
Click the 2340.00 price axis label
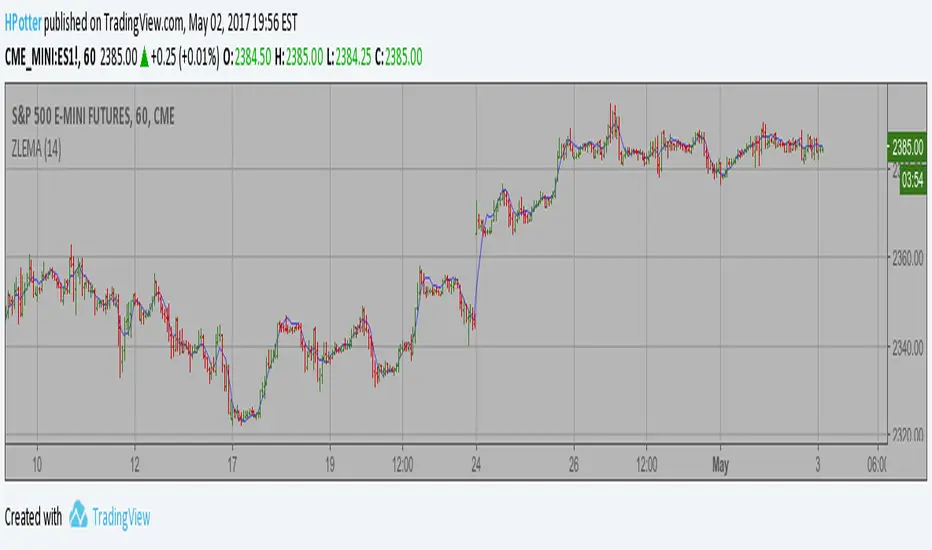point(909,348)
